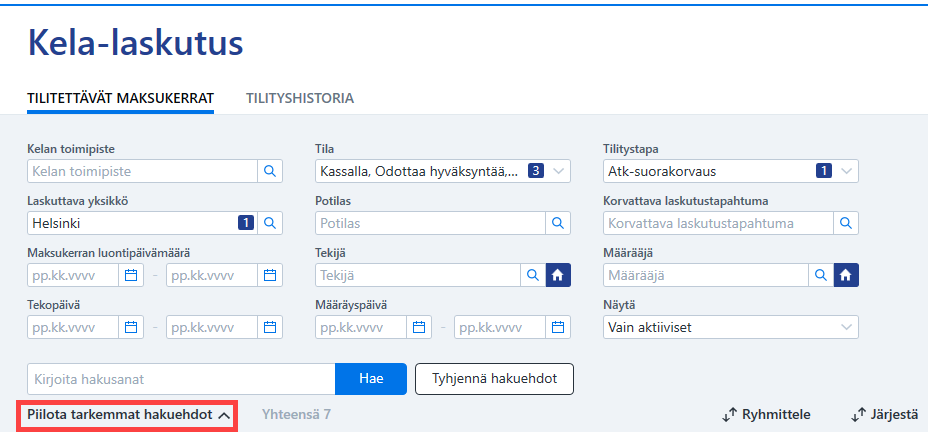Focus the Tekijä input field
928x432 pixels.
pos(418,275)
